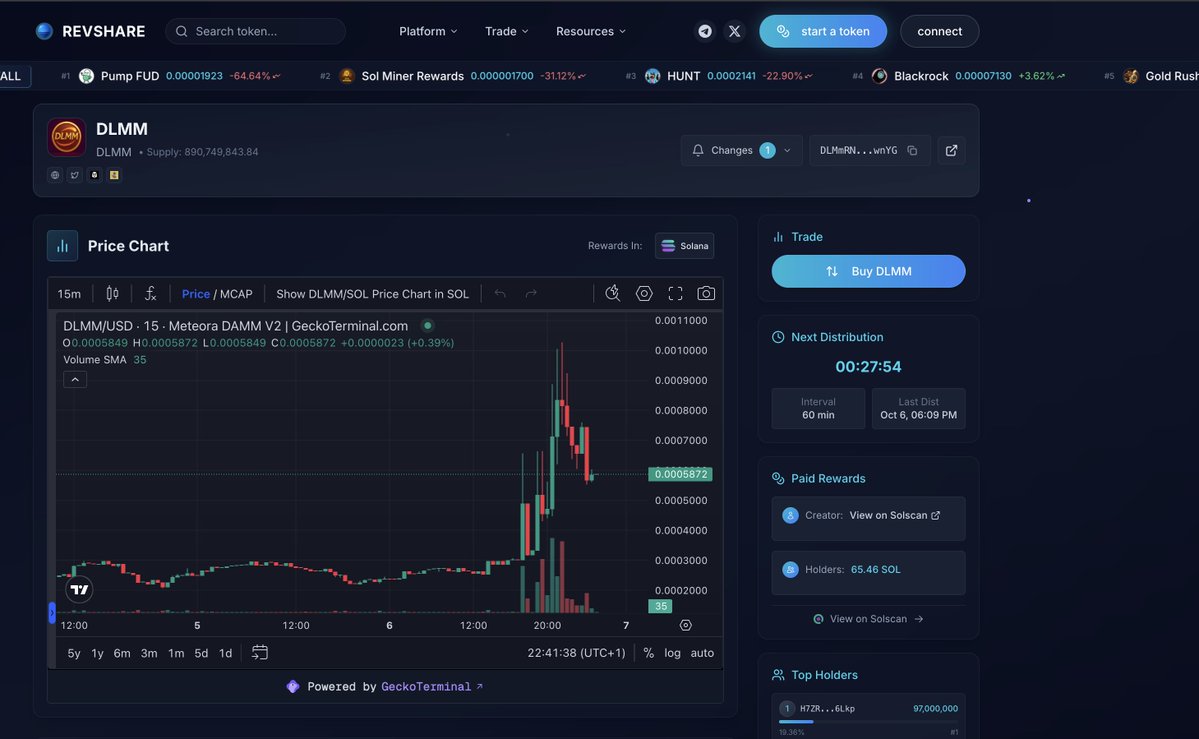The height and width of the screenshot is (739, 1199).
Task: Click the redo arrow in chart toolbar
Action: [531, 294]
